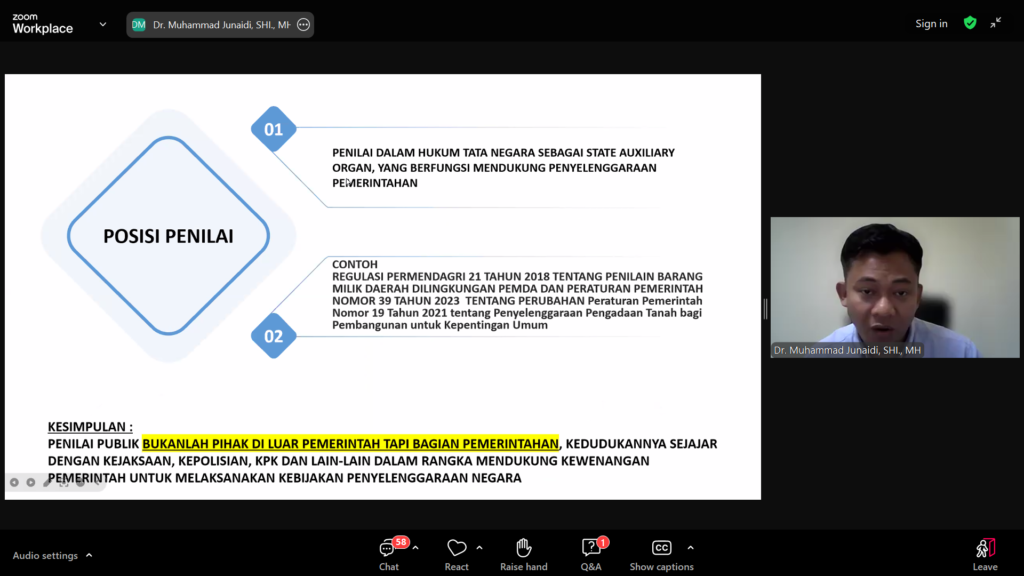This screenshot has width=1024, height=576.
Task: Click Sign in link
Action: [x=931, y=24]
